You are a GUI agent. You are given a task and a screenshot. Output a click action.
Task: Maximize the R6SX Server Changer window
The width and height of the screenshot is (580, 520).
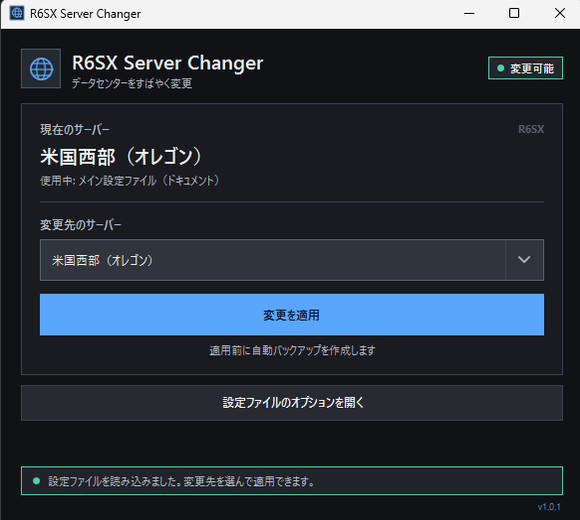click(514, 13)
